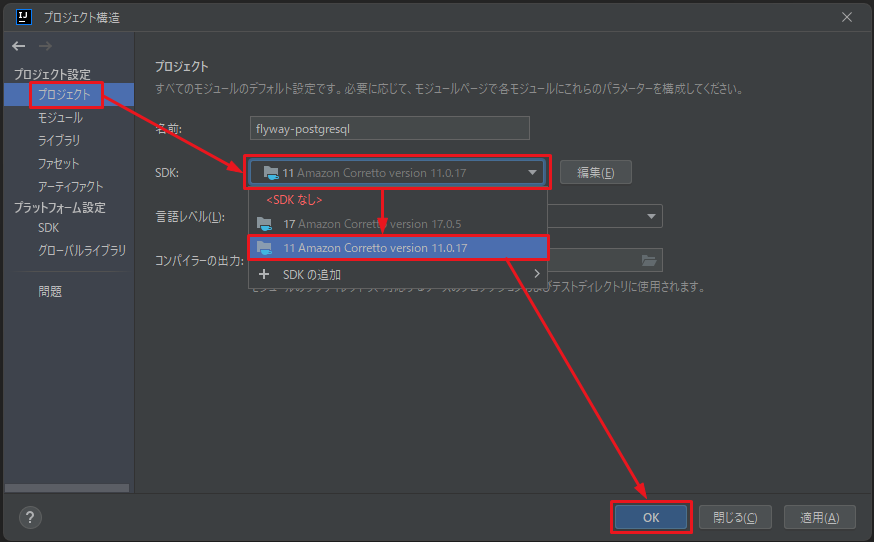Image resolution: width=874 pixels, height=542 pixels.
Task: Open ライブラリ settings page
Action: coord(59,141)
